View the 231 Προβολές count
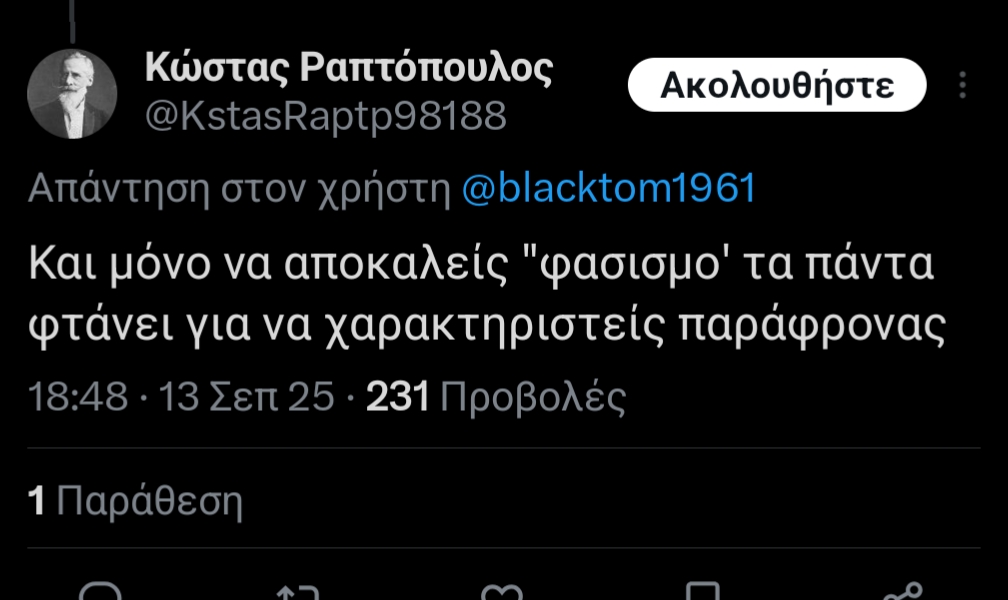This screenshot has width=1008, height=600. click(x=496, y=396)
